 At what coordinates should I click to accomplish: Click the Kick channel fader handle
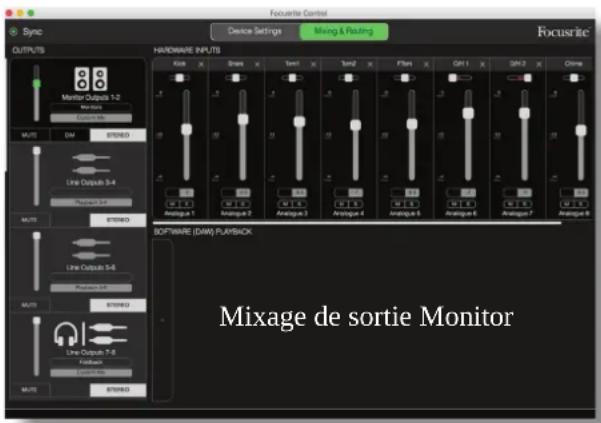(187, 129)
